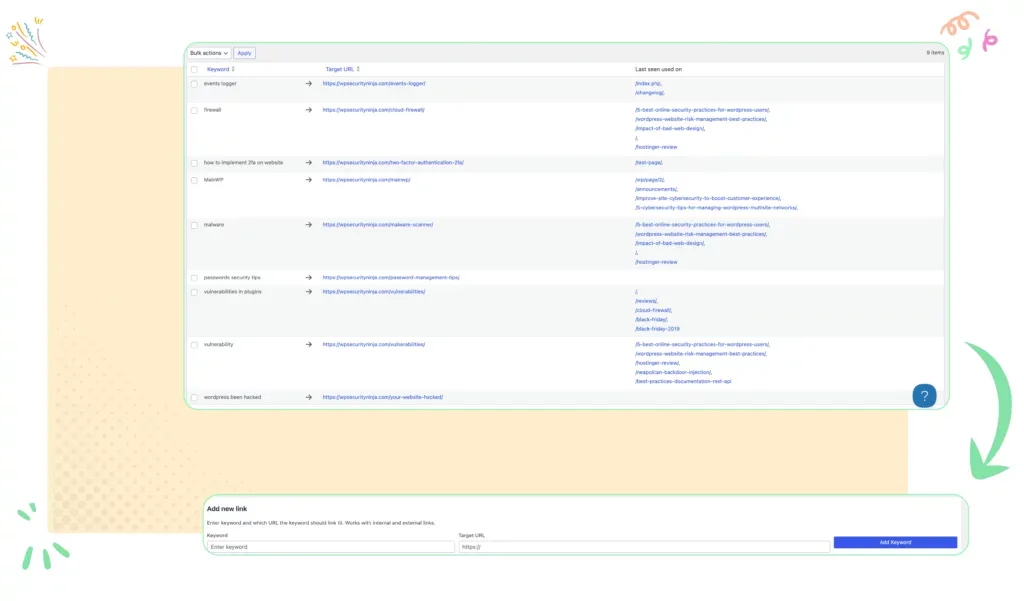Open the /index.php last seen link

648,84
